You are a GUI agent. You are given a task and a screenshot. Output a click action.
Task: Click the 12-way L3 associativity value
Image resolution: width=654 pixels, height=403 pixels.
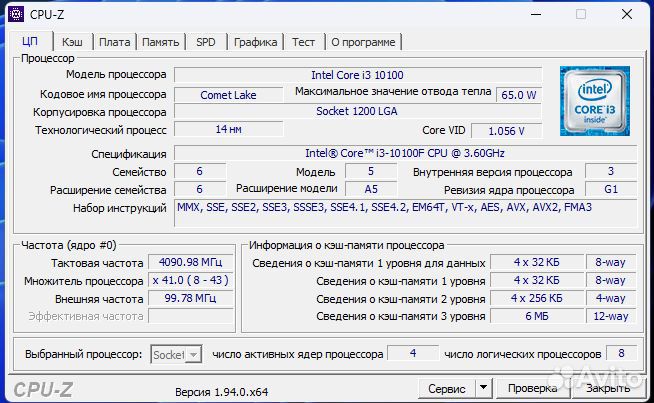[x=611, y=316]
